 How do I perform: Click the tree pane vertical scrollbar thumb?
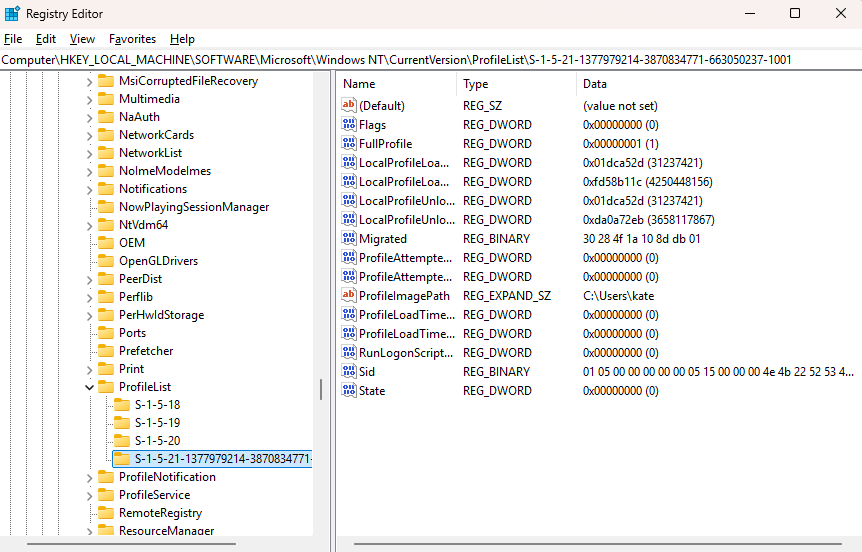point(320,389)
